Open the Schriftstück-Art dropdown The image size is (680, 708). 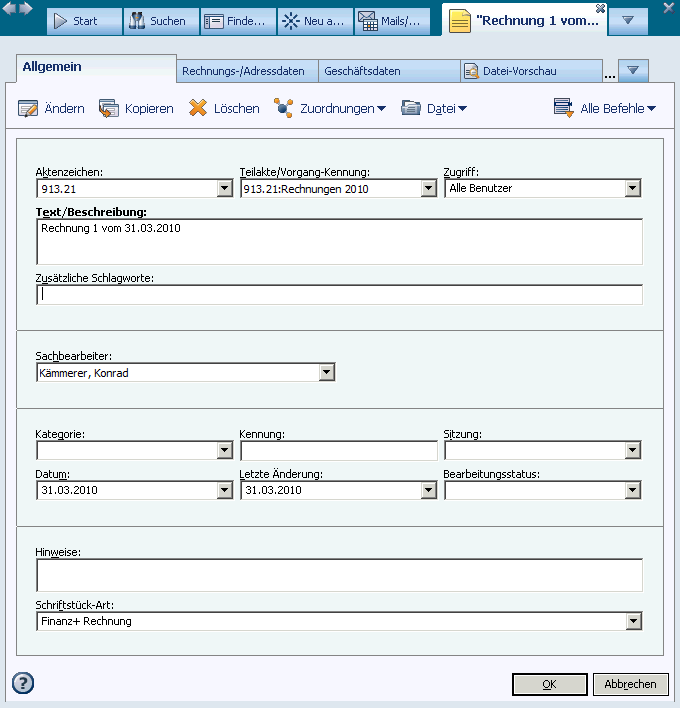click(x=632, y=621)
